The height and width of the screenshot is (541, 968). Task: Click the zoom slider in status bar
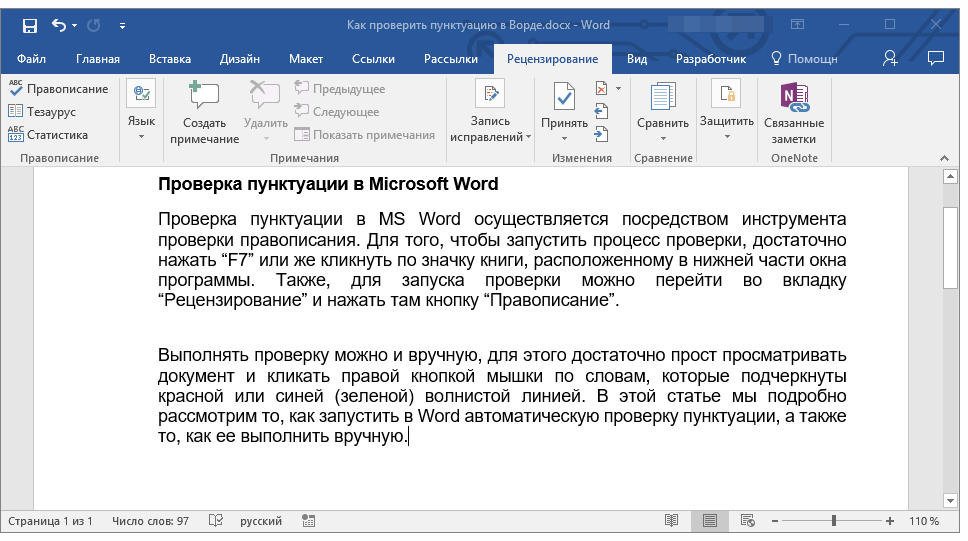tap(833, 521)
